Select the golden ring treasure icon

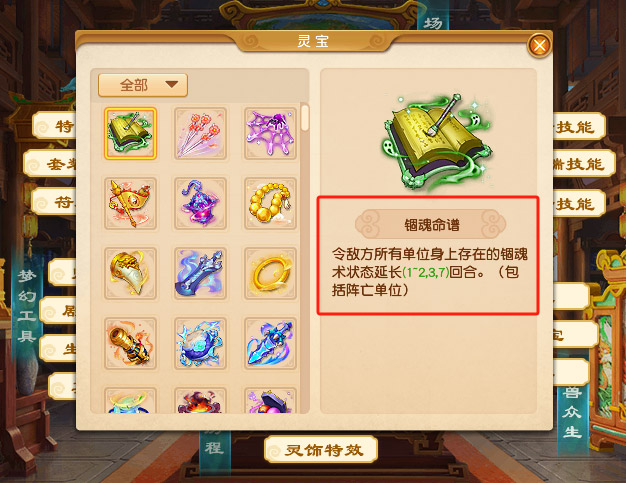point(270,273)
